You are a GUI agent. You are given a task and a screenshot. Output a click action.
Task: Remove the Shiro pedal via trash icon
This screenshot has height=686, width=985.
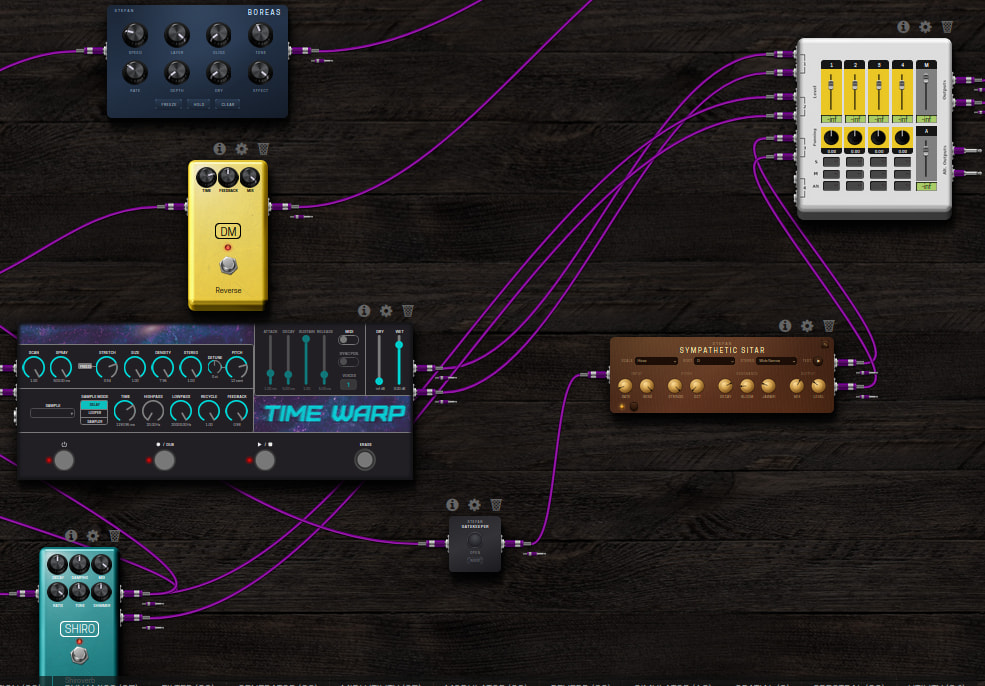coord(114,535)
